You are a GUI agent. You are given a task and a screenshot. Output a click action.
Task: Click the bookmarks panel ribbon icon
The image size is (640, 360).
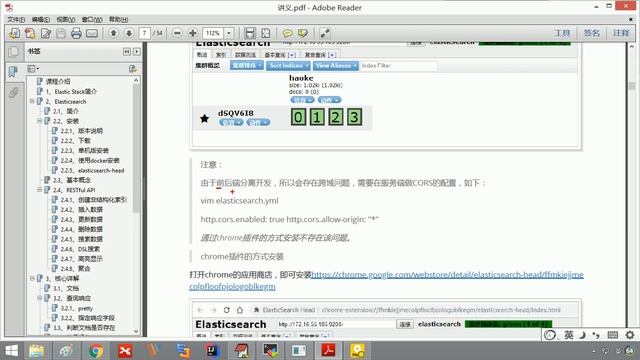click(x=13, y=71)
